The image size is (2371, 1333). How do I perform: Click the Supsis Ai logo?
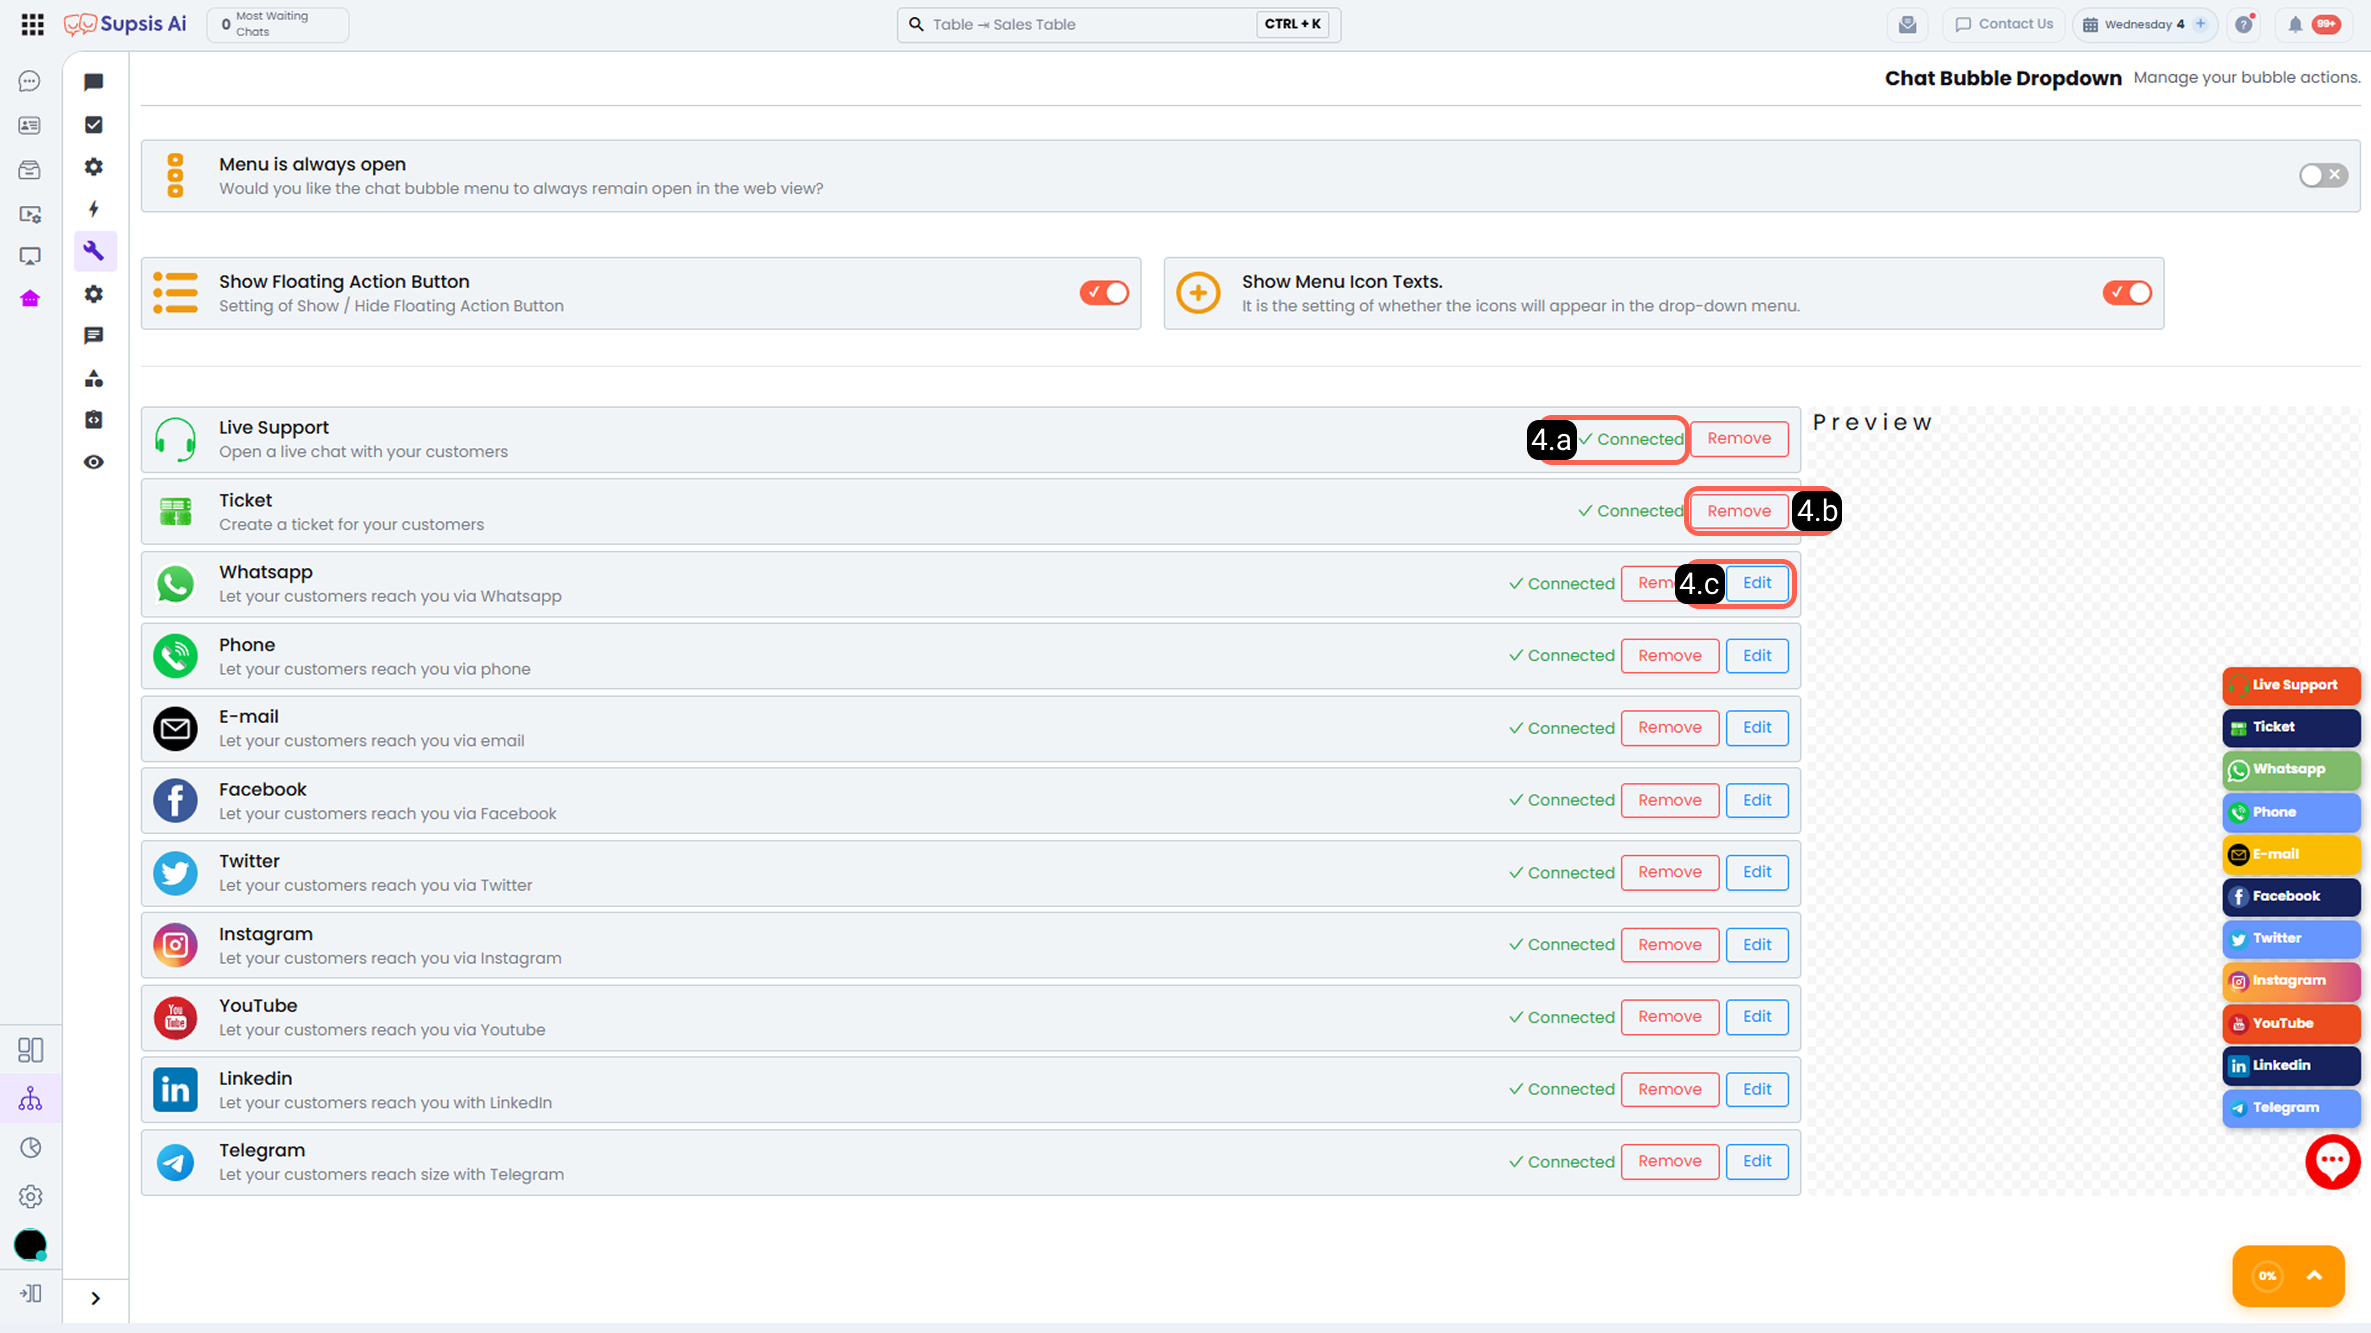coord(125,24)
